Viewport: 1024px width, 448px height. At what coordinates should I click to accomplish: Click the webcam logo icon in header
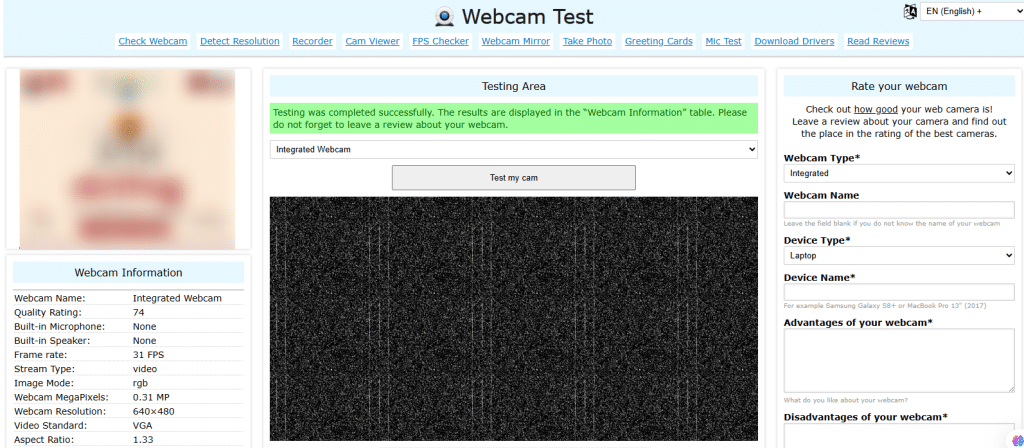(x=445, y=17)
